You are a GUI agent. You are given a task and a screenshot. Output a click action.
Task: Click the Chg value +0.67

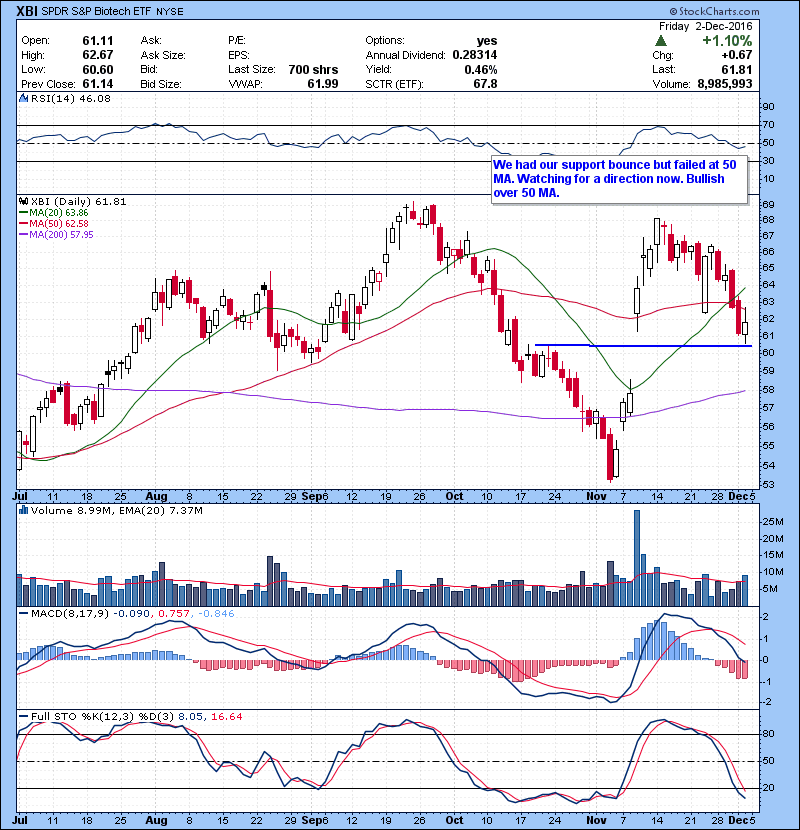[736, 55]
